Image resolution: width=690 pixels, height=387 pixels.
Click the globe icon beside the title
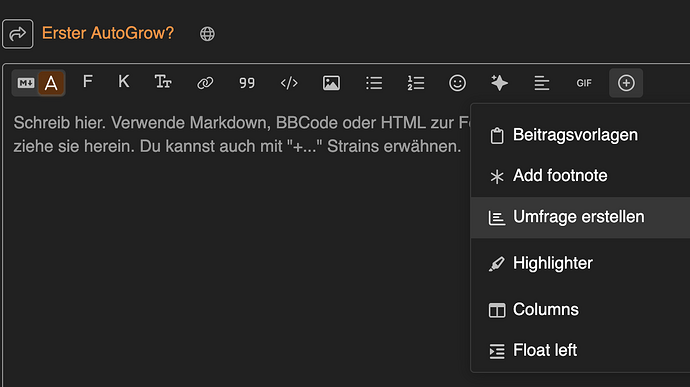click(x=207, y=34)
